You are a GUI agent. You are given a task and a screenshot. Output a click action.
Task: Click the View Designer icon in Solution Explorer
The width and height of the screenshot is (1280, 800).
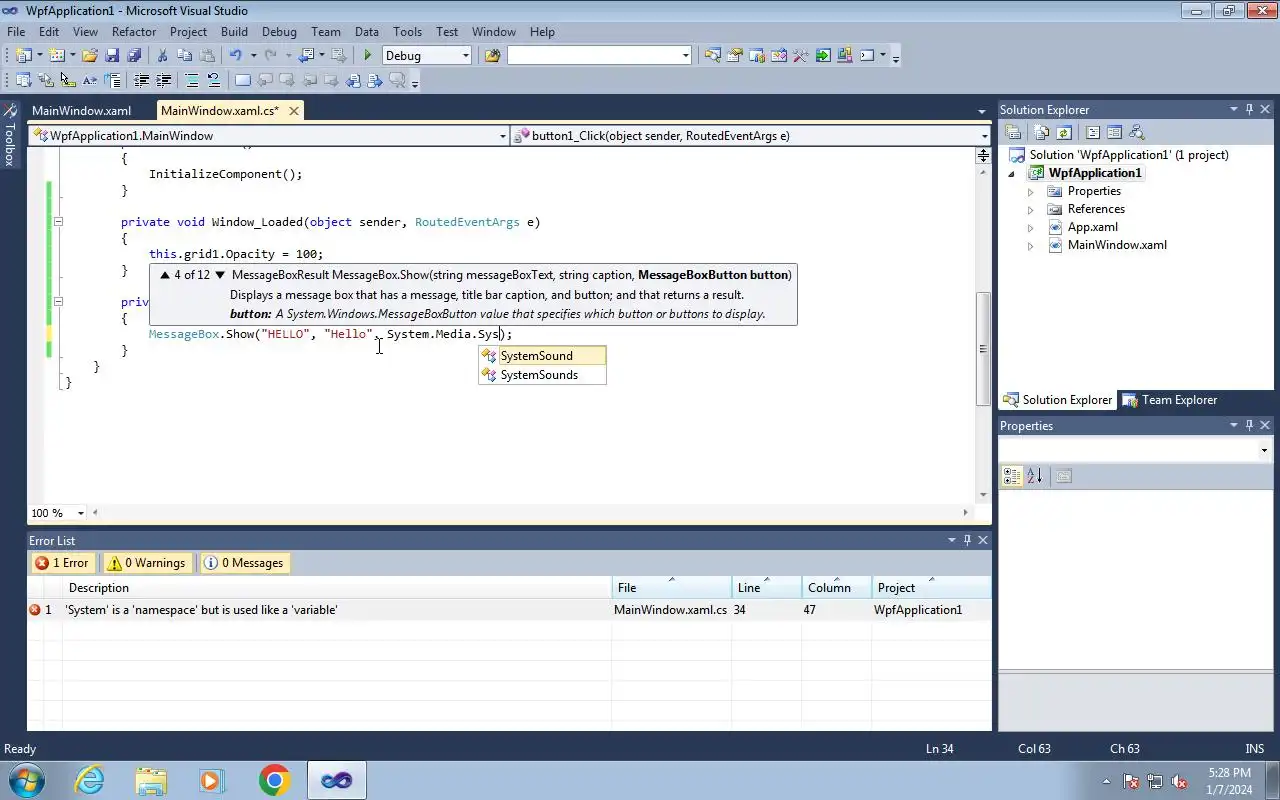coord(1114,132)
